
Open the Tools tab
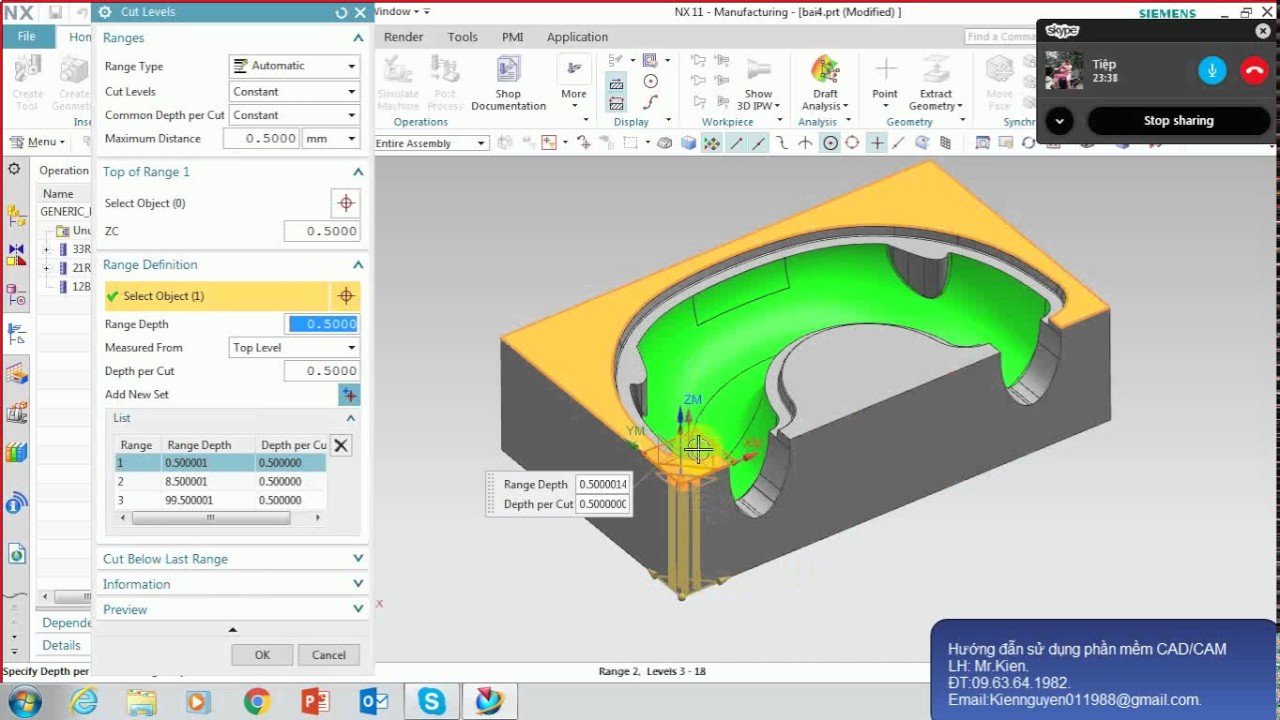[462, 37]
